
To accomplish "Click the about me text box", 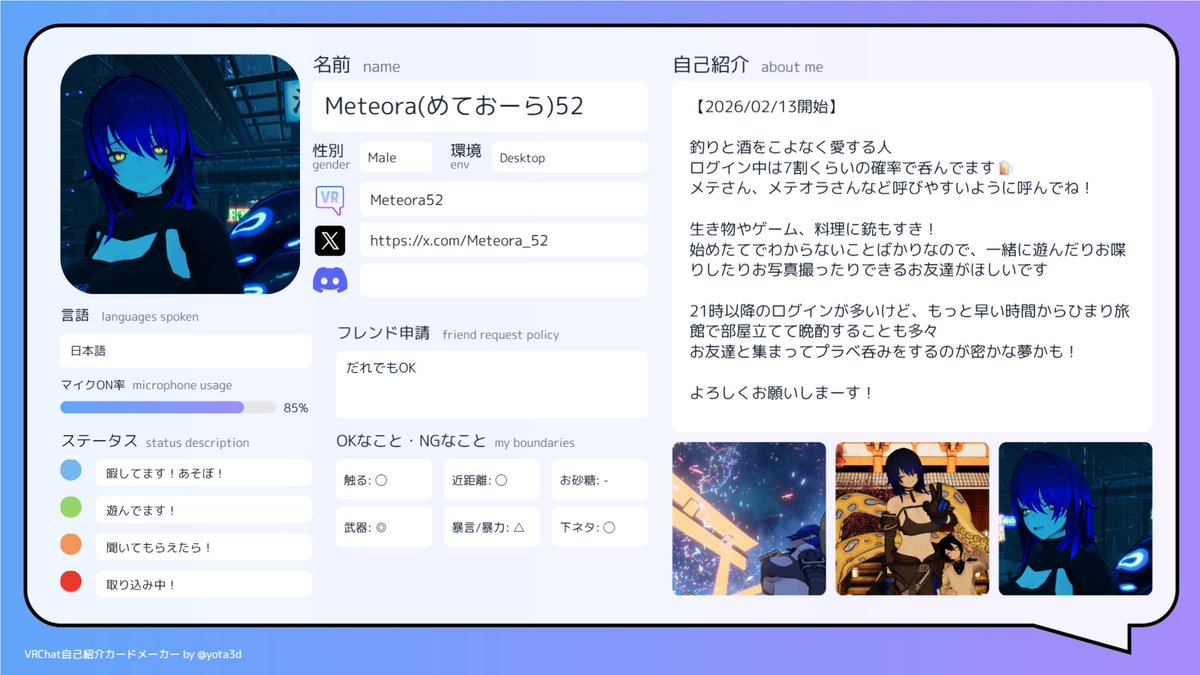I will click(912, 257).
